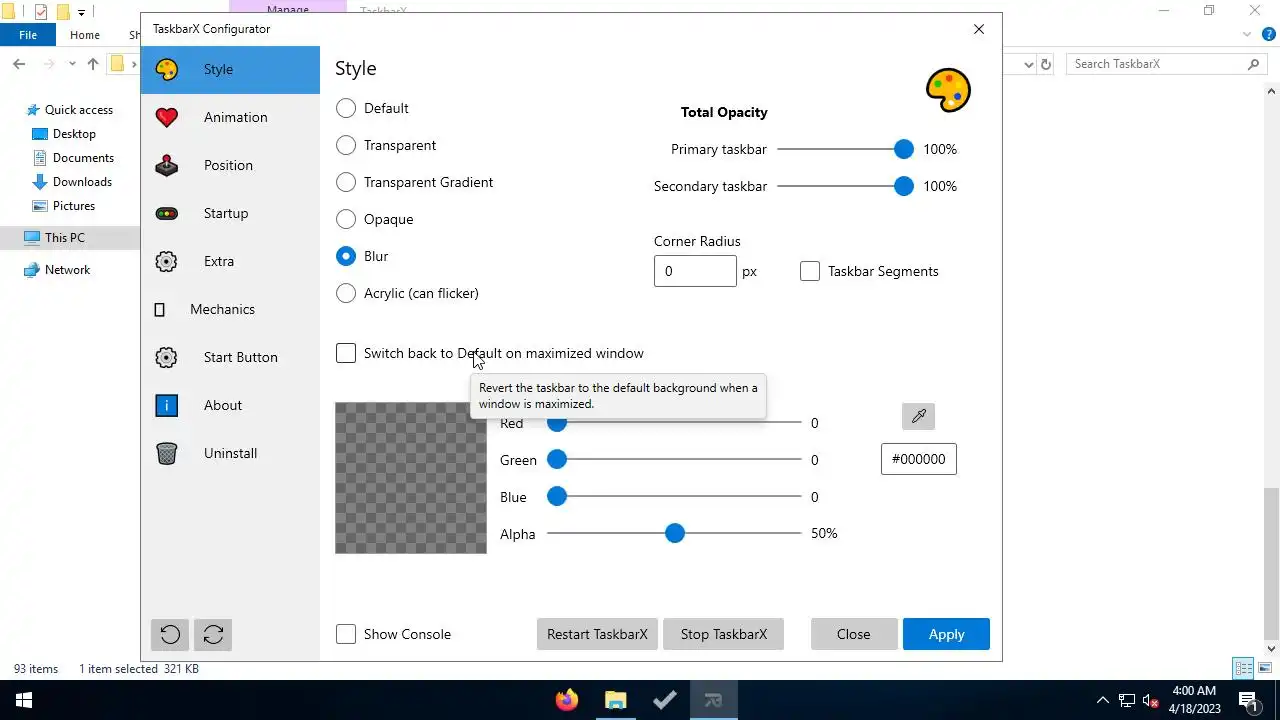
Task: Choose Acrylic (can flicker) style
Action: pyautogui.click(x=346, y=293)
